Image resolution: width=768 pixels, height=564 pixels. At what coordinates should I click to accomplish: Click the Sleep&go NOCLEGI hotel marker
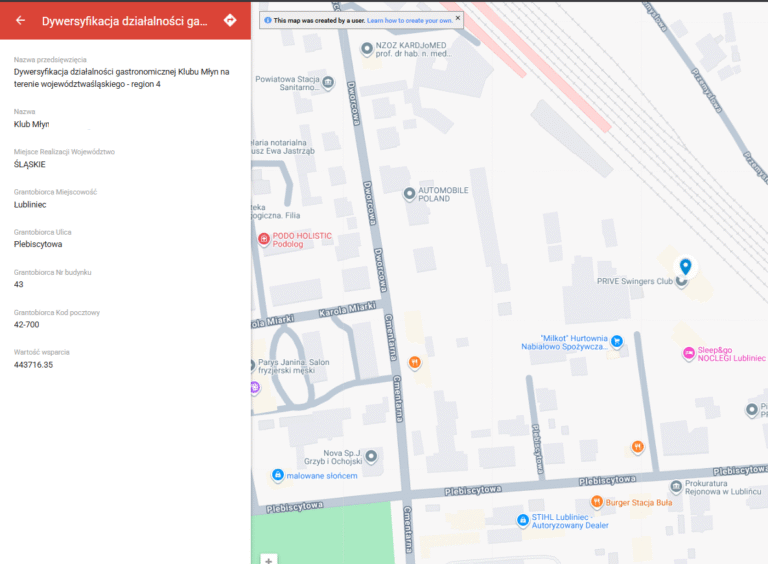[x=688, y=353]
